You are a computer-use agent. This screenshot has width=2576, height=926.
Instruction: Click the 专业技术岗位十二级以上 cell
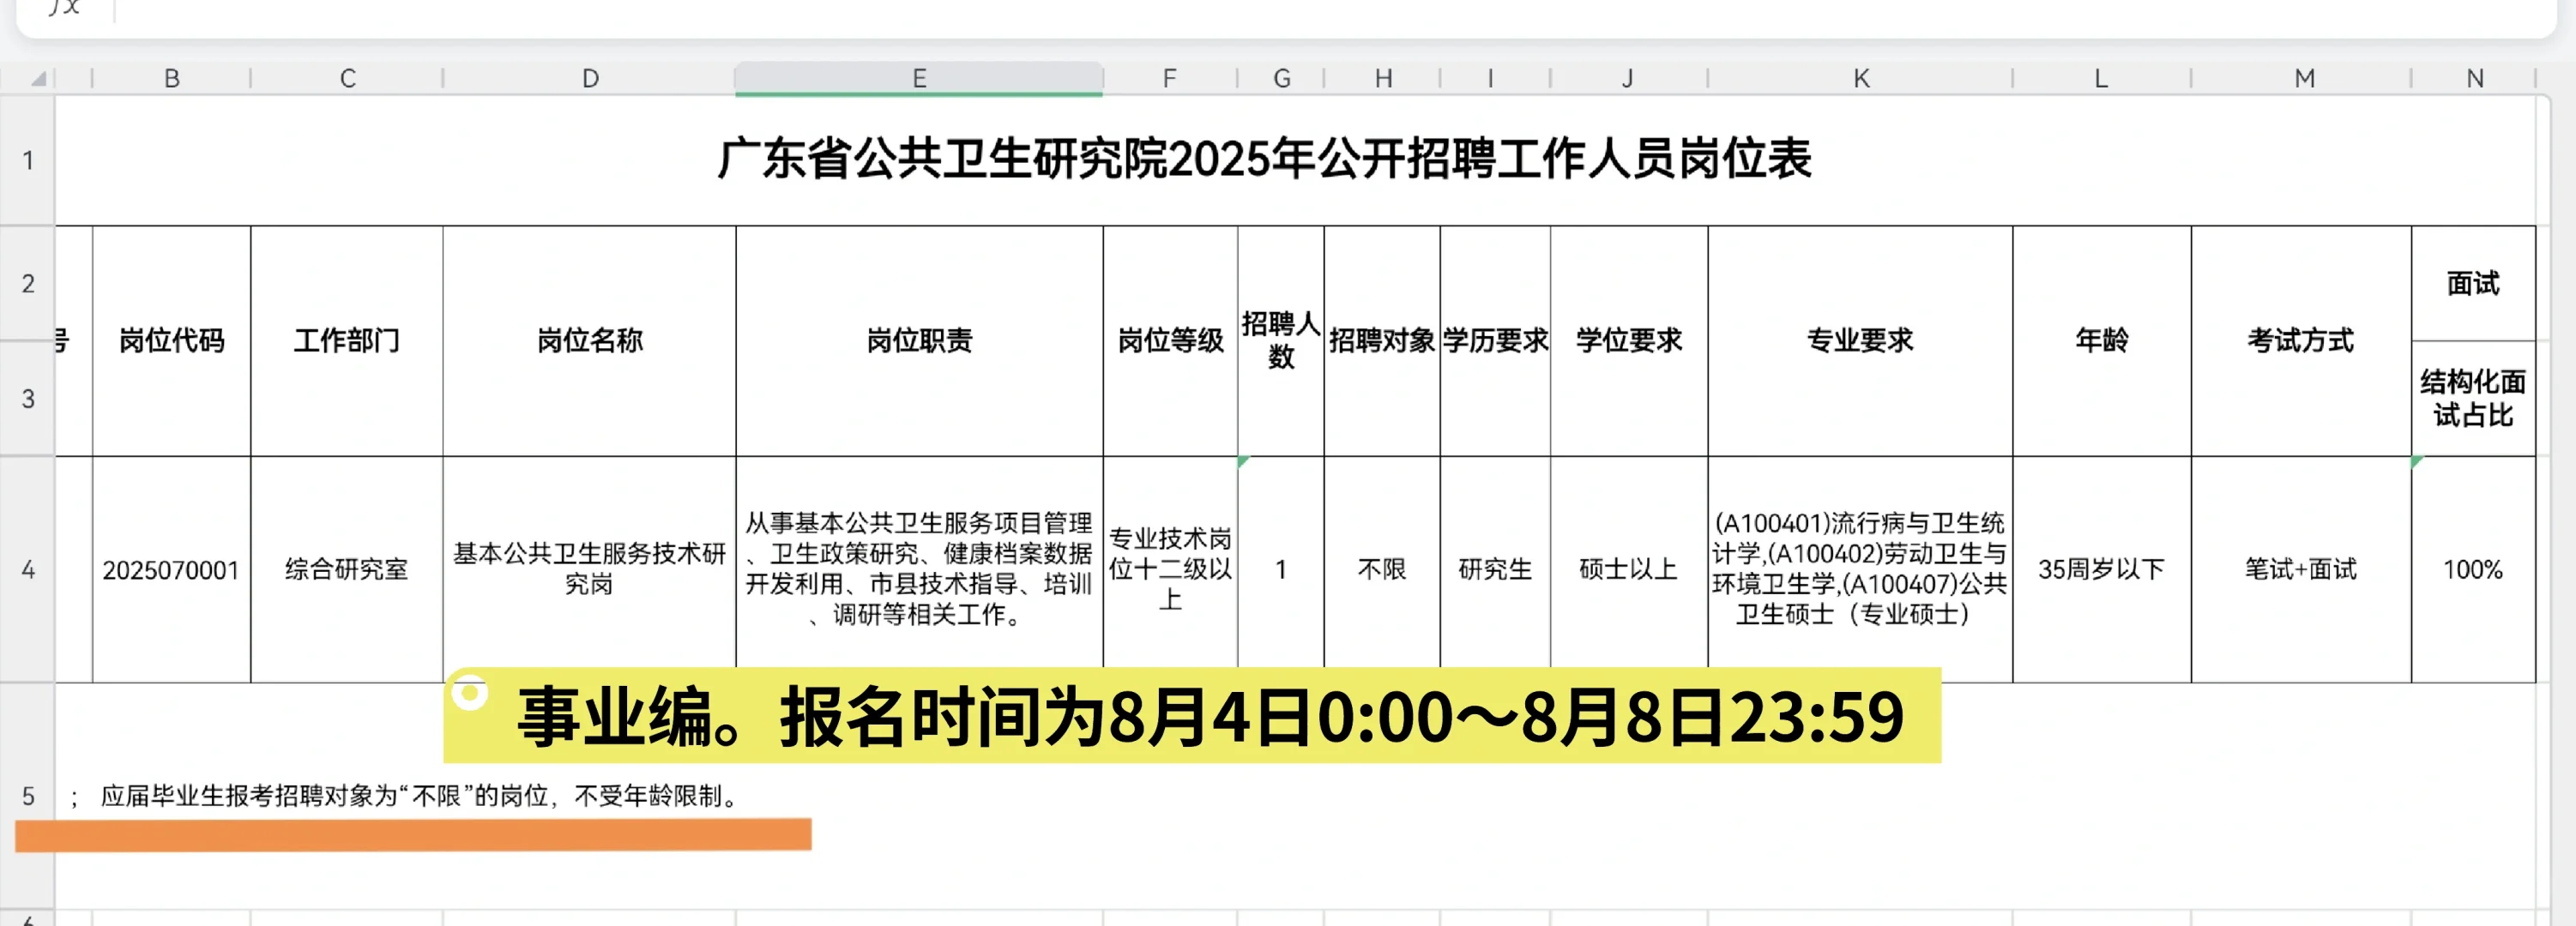pos(1170,569)
